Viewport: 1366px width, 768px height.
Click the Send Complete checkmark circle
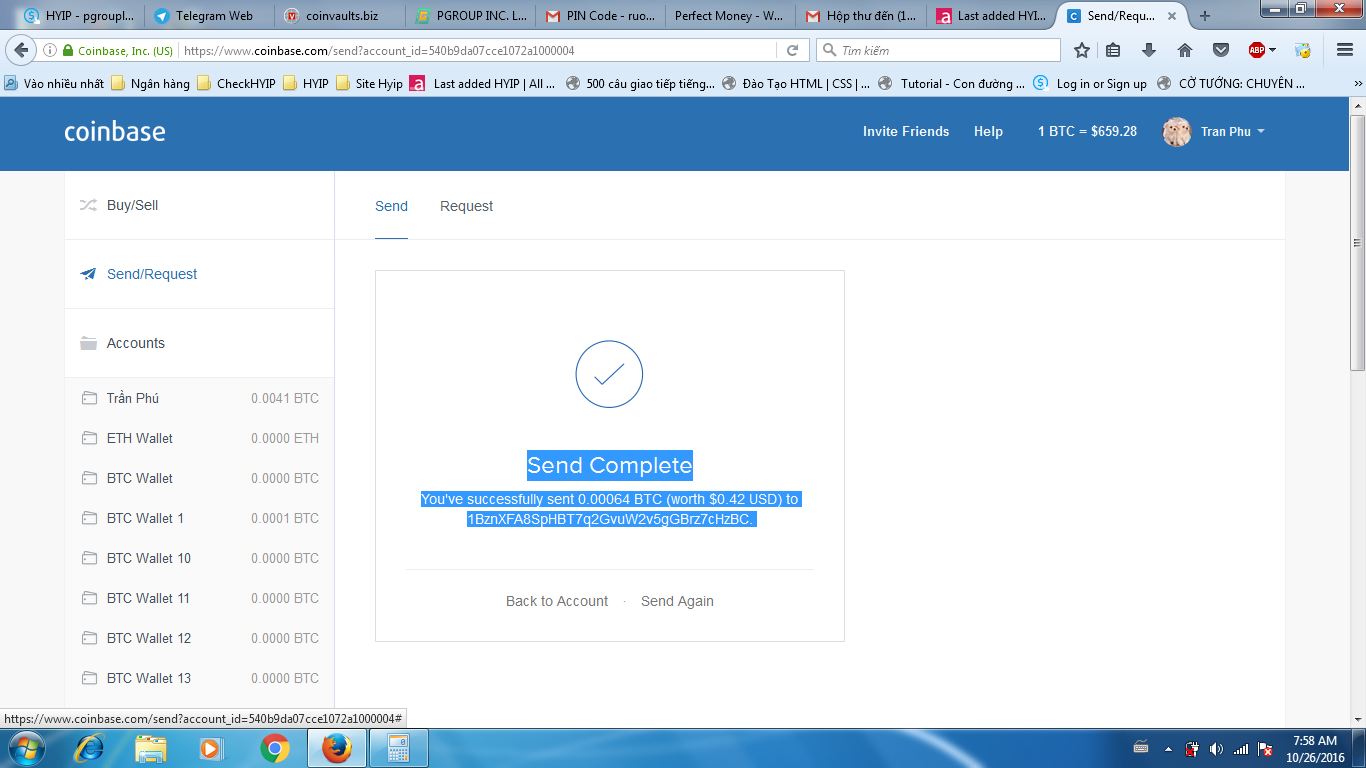pos(609,374)
